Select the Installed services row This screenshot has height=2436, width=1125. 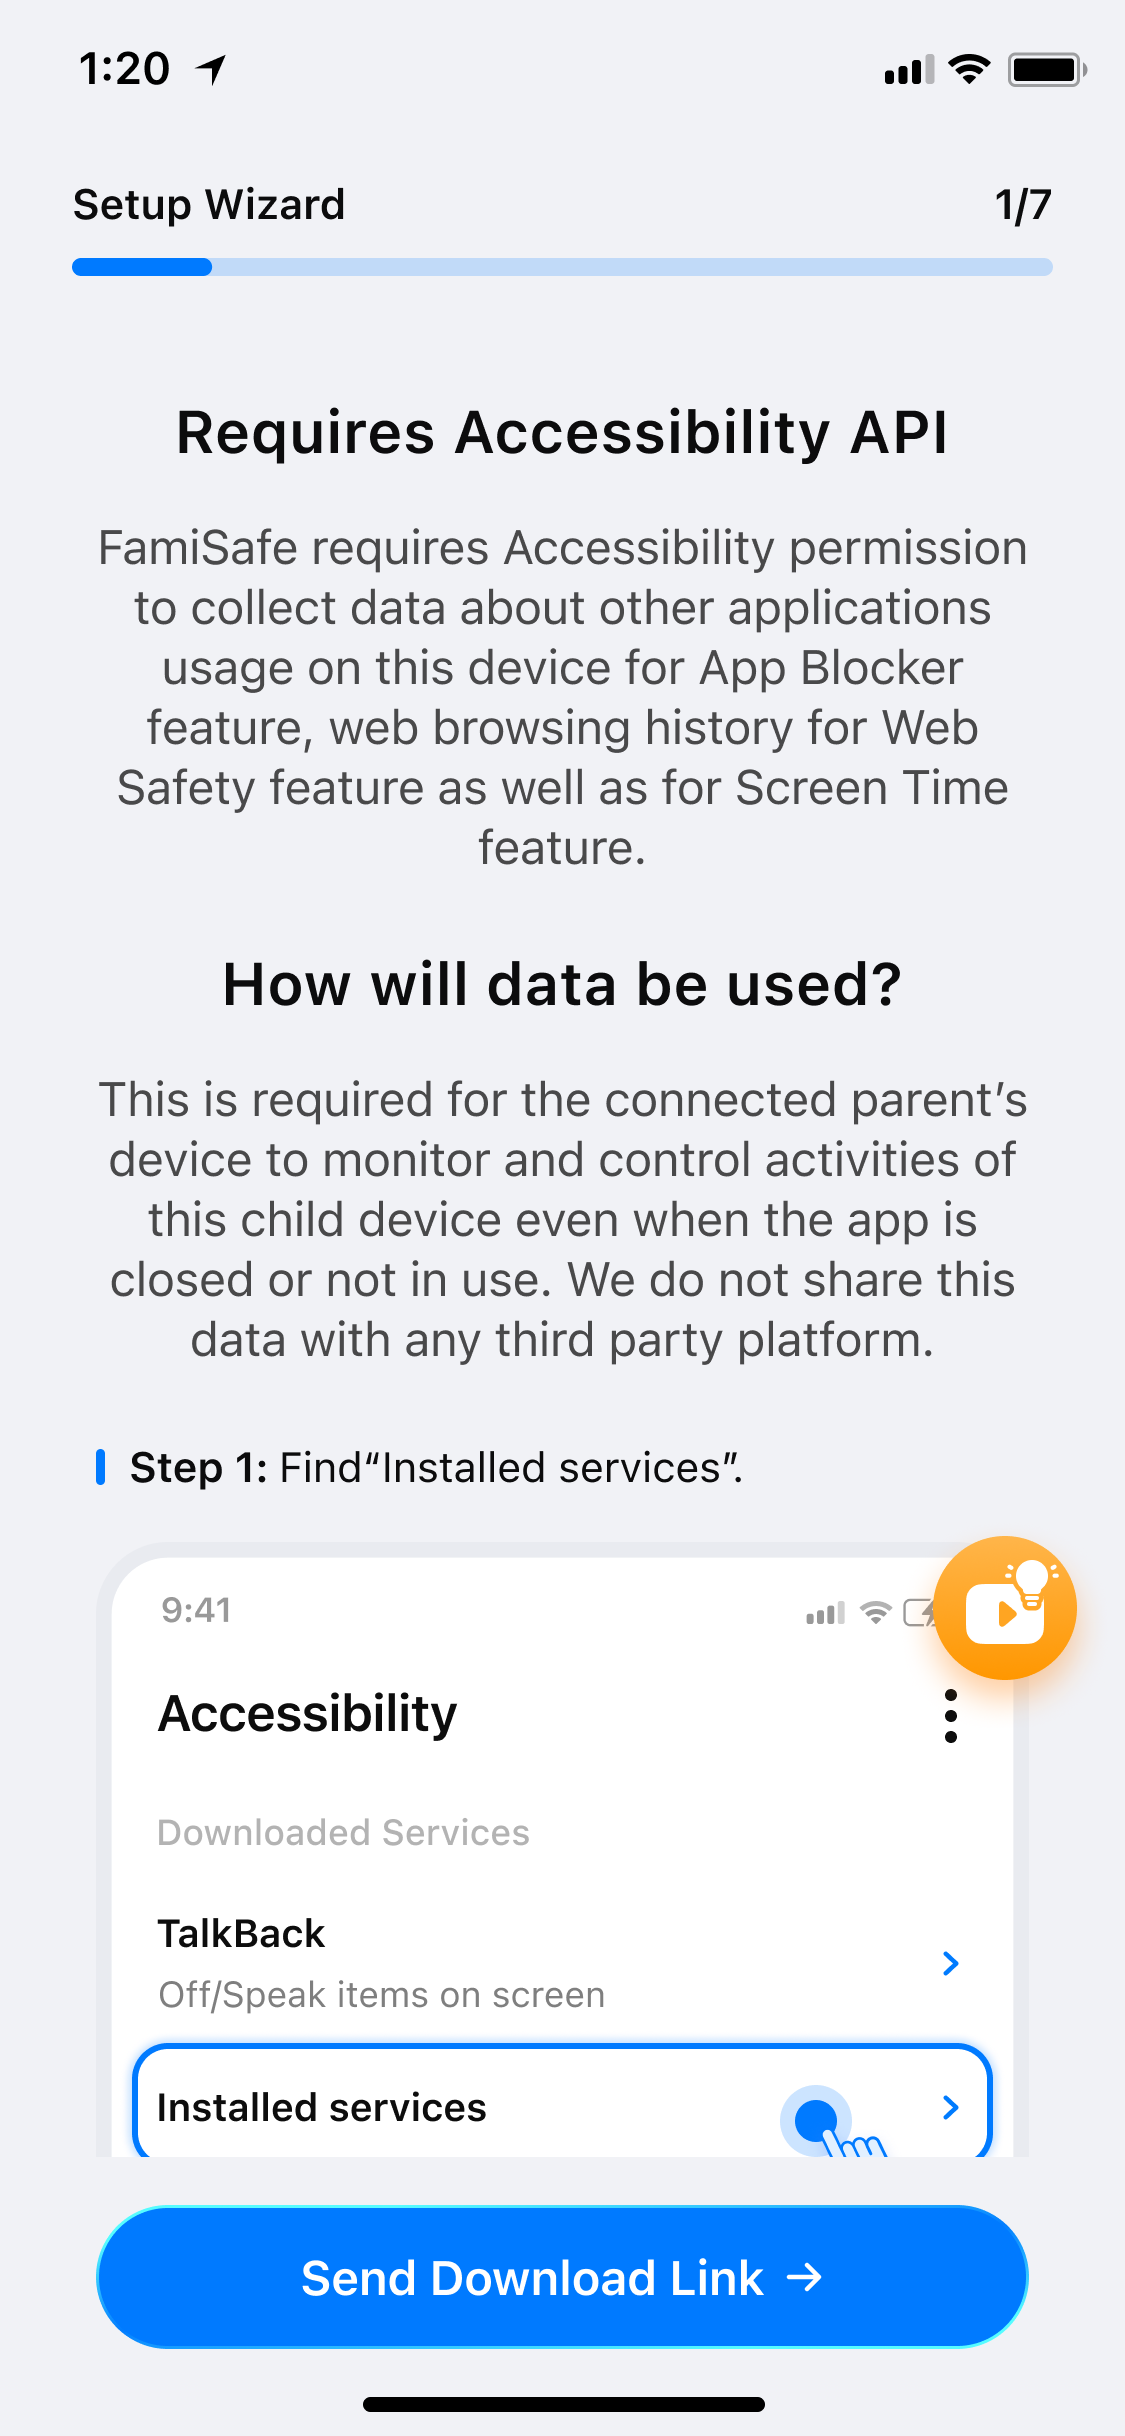(x=562, y=2102)
